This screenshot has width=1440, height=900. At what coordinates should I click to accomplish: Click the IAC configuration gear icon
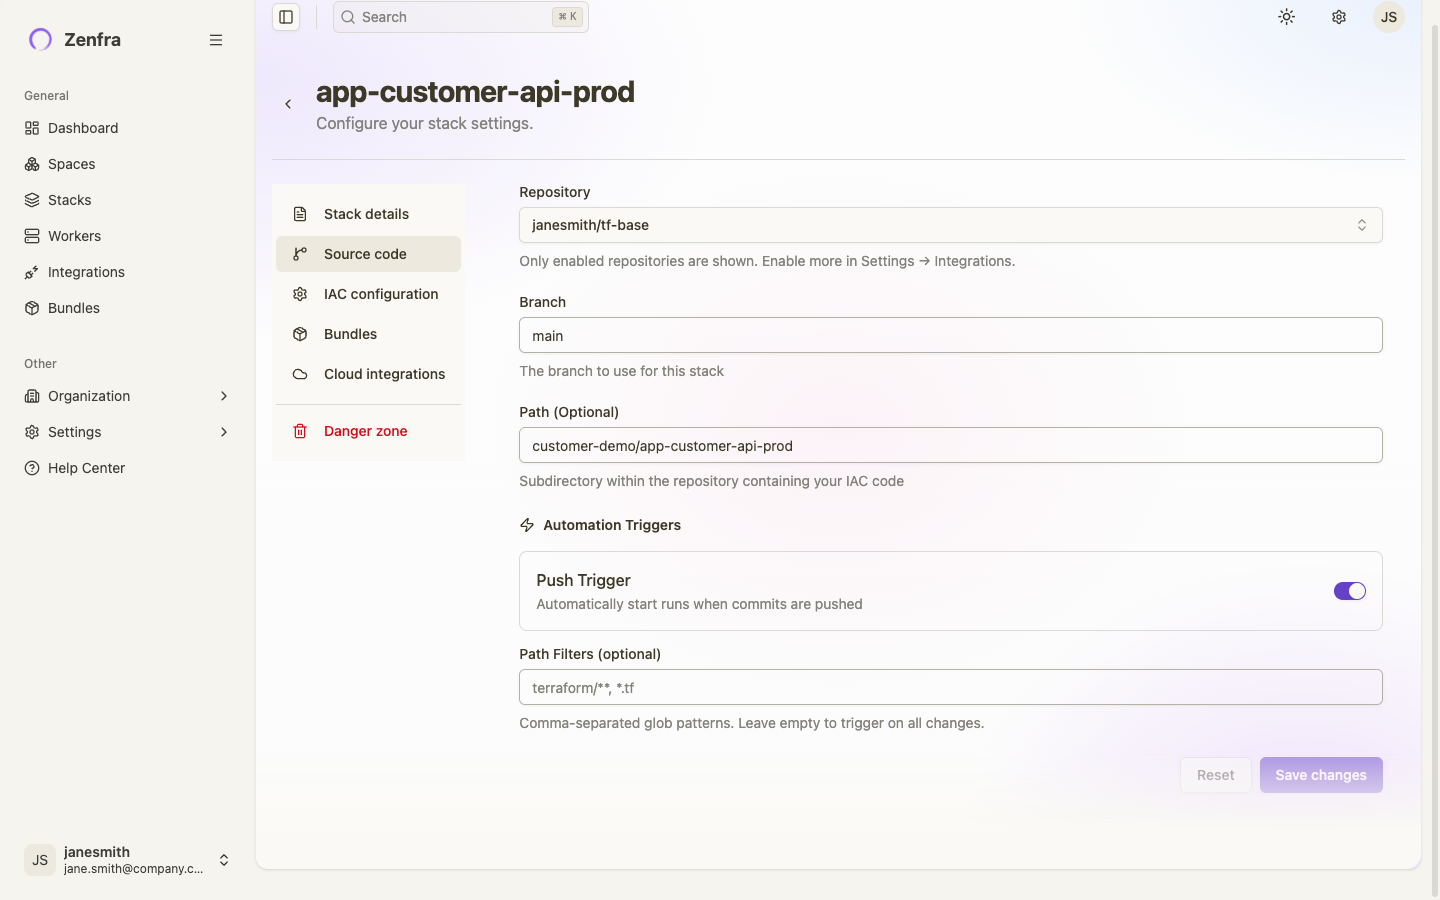tap(299, 293)
